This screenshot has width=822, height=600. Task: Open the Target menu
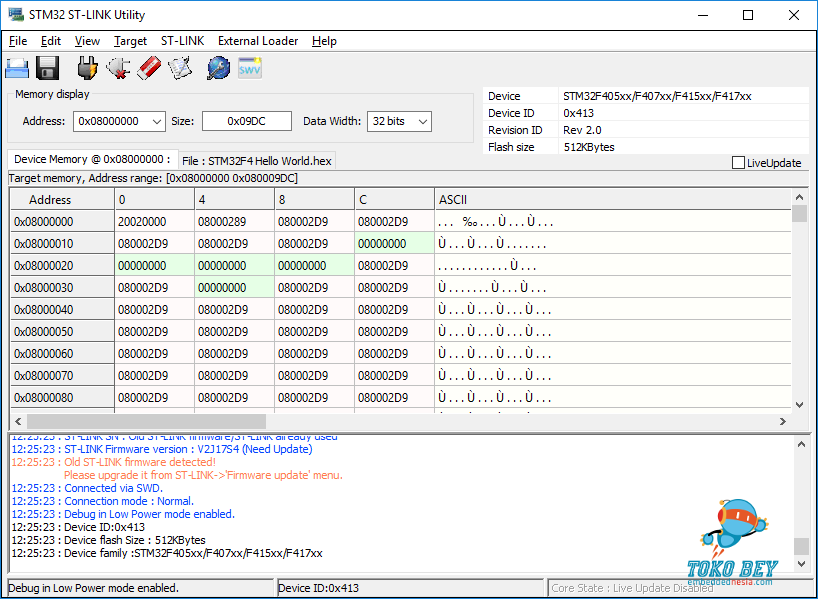[x=130, y=41]
